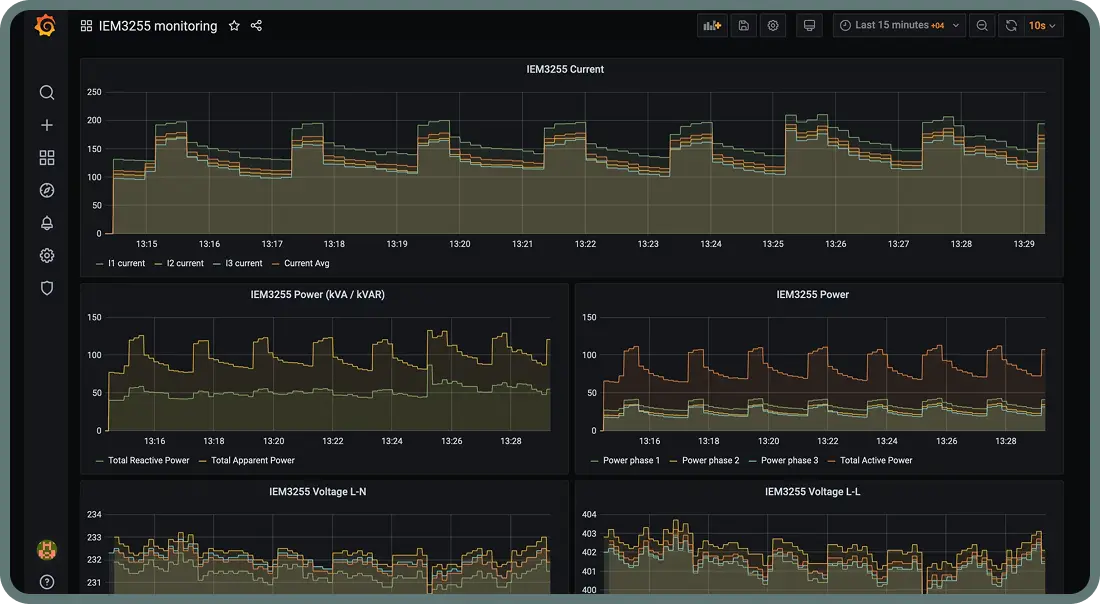Open the user profile avatar

(x=46, y=550)
